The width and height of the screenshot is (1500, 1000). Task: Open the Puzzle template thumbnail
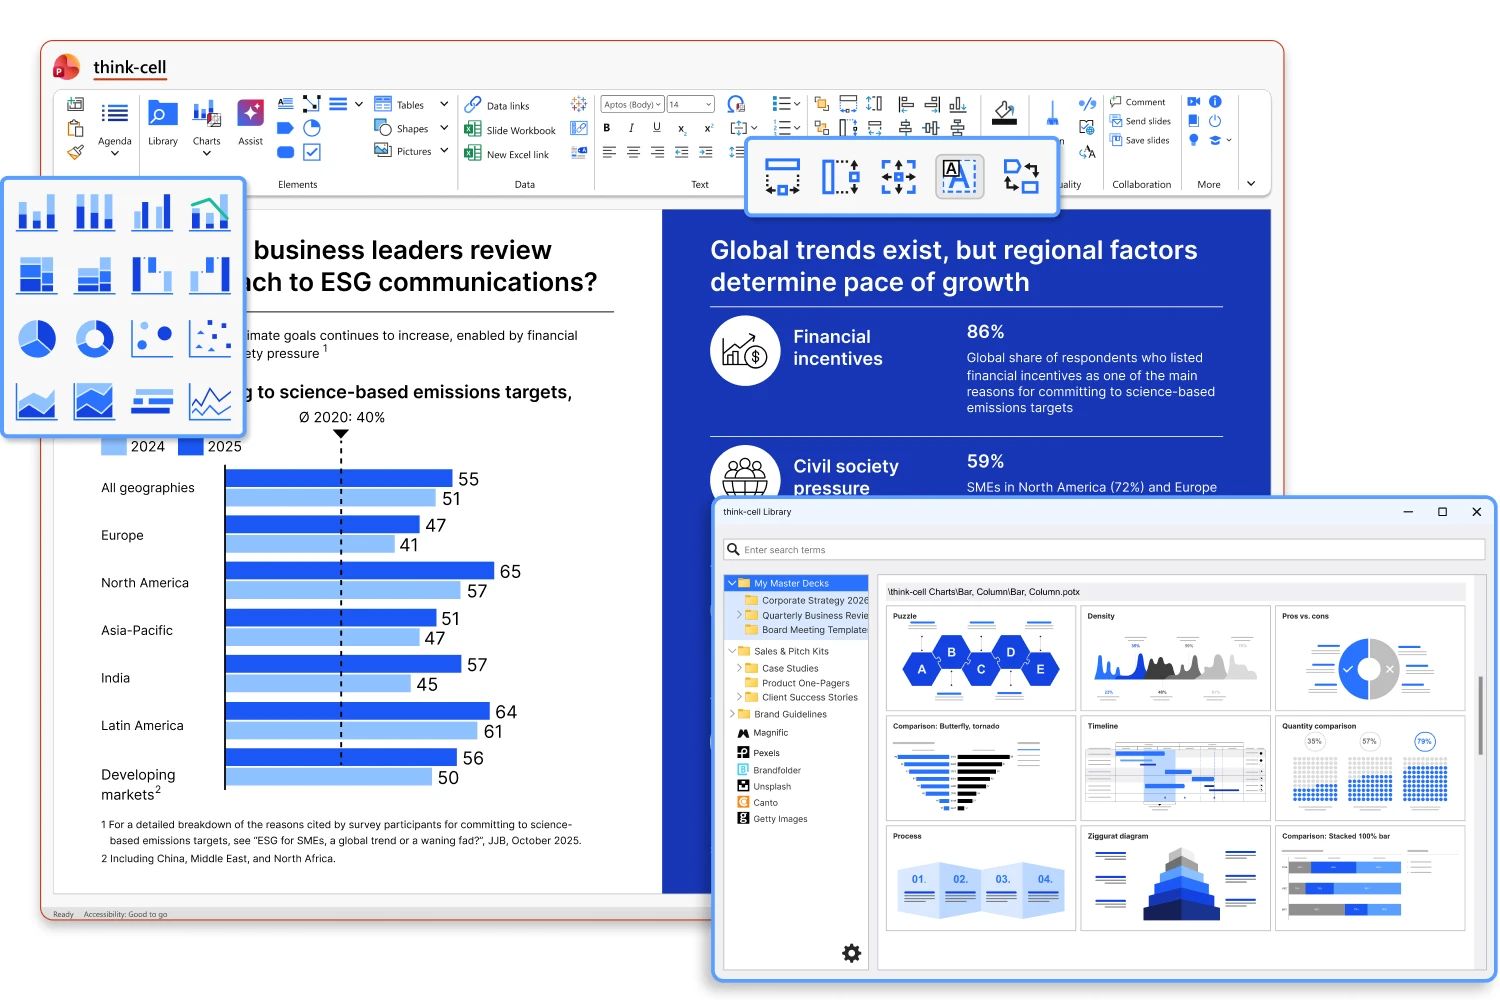pyautogui.click(x=981, y=658)
